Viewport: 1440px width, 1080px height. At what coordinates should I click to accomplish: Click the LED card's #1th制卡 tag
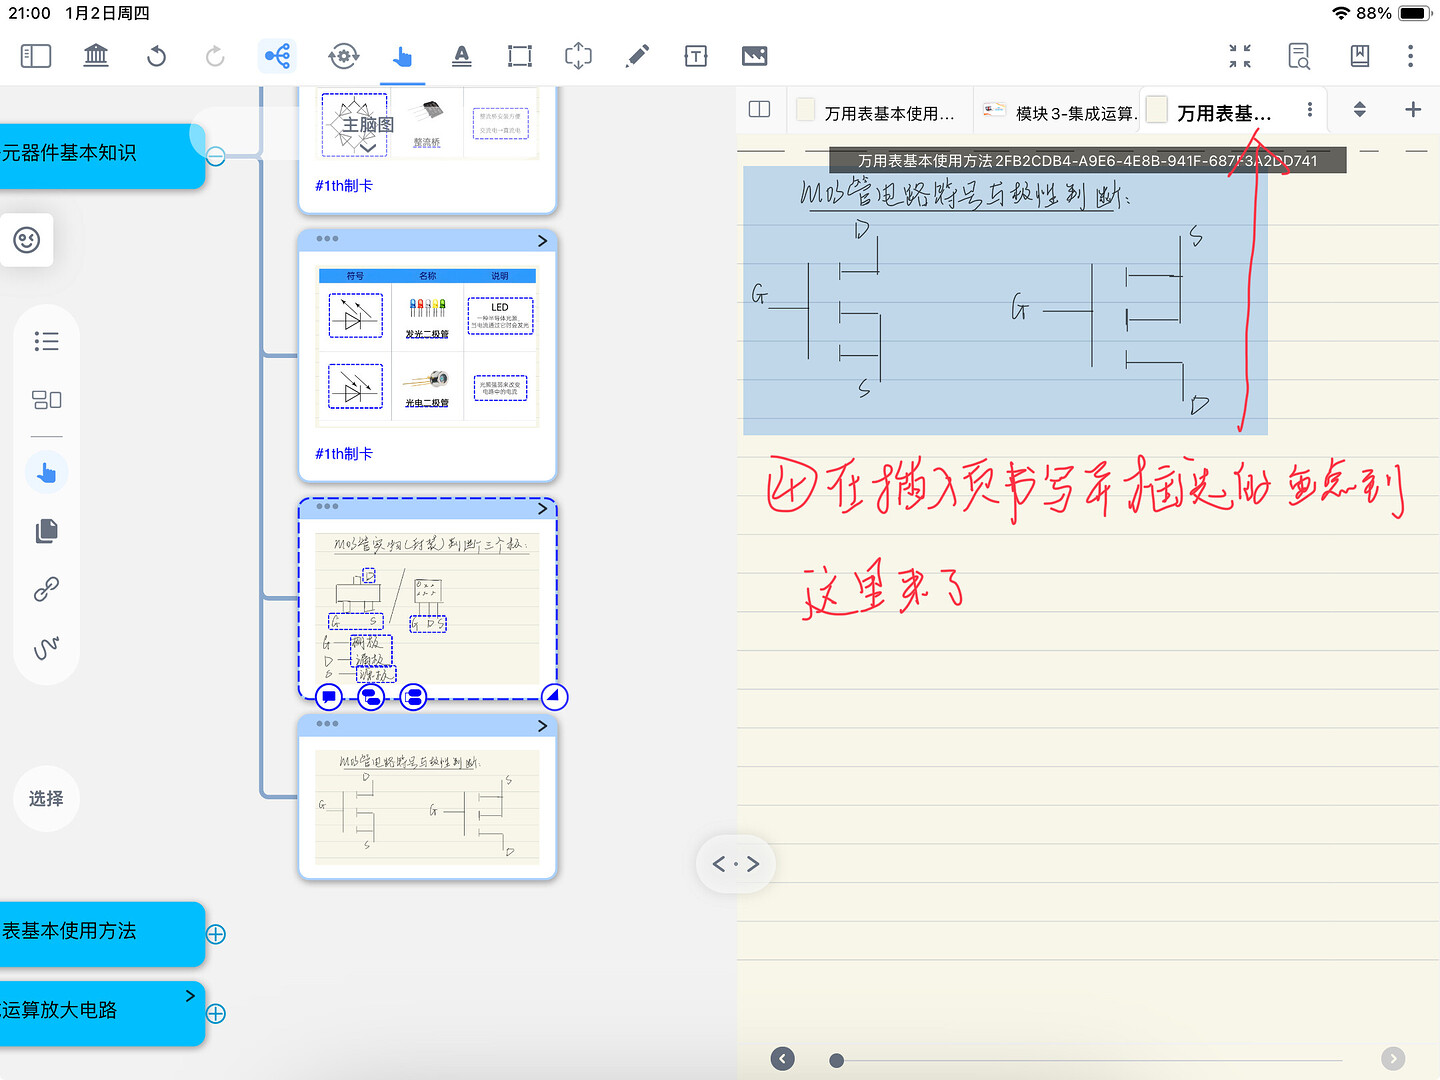coord(344,454)
